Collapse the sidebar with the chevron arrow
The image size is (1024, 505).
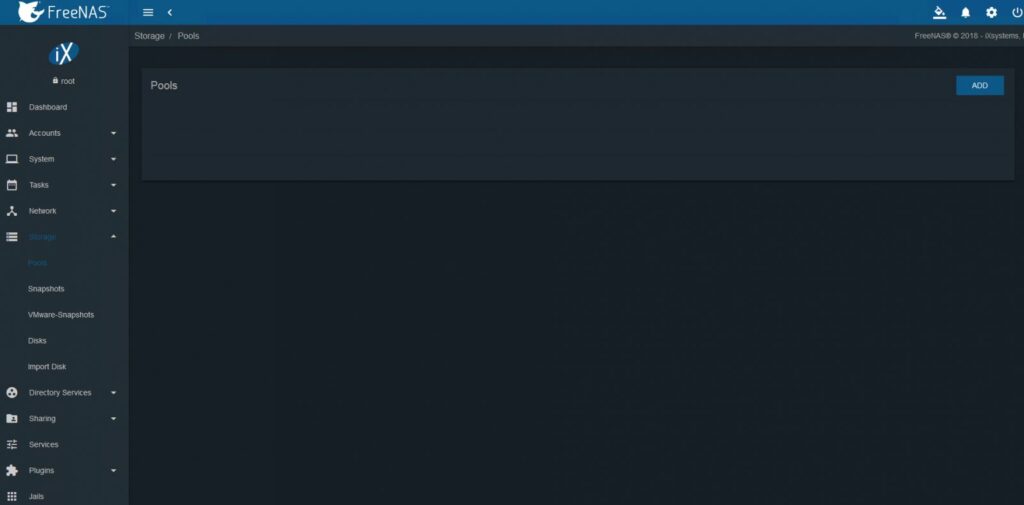pyautogui.click(x=170, y=12)
